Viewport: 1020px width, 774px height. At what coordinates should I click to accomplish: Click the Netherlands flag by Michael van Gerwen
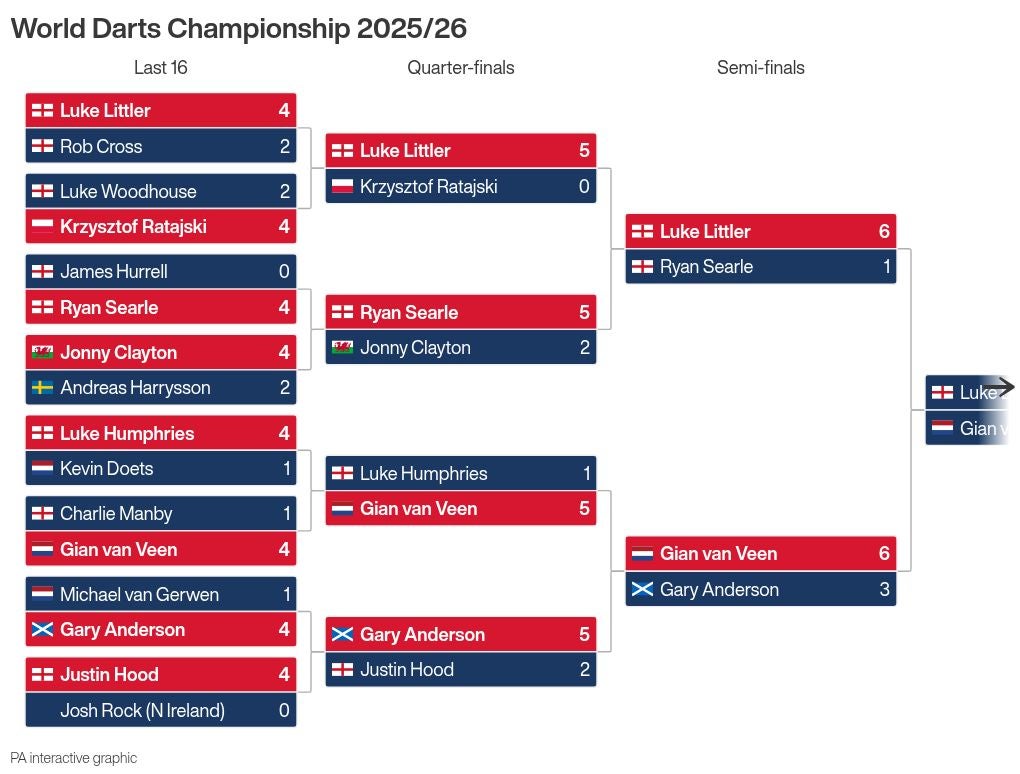[42, 594]
